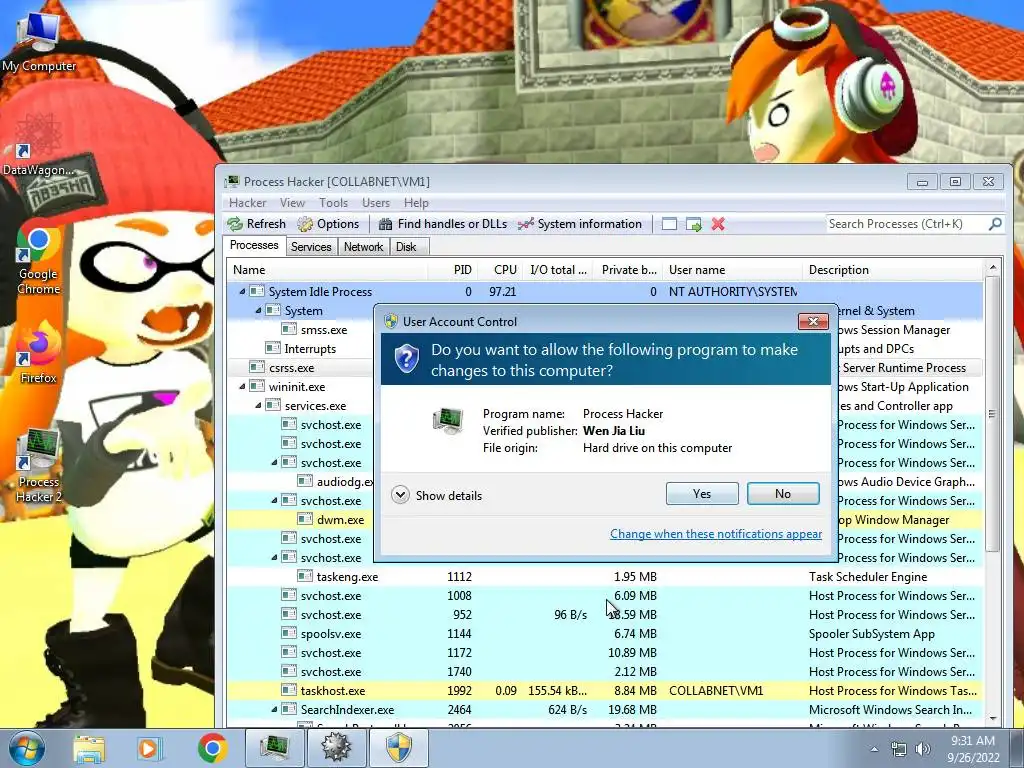The width and height of the screenshot is (1024, 768).
Task: Open Chrome from the taskbar
Action: click(x=212, y=748)
